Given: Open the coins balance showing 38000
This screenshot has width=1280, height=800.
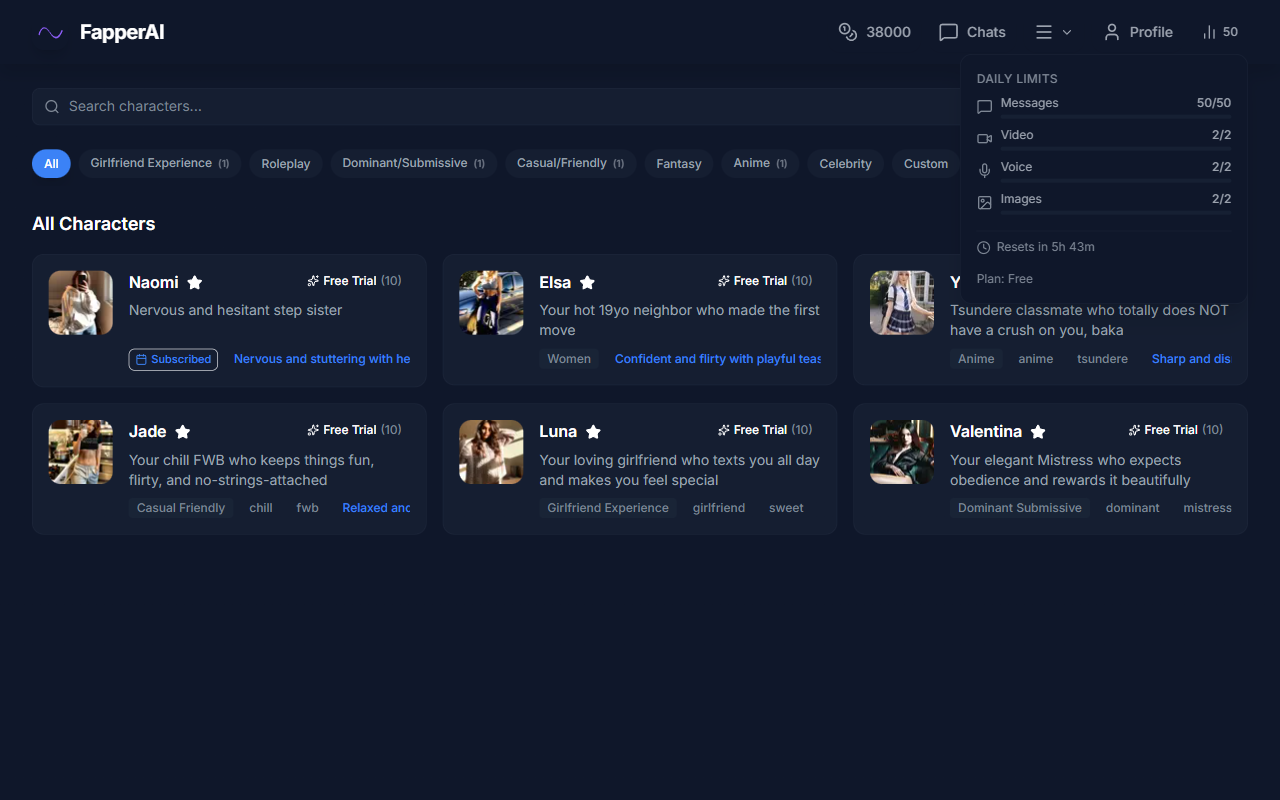Looking at the screenshot, I should tap(874, 32).
